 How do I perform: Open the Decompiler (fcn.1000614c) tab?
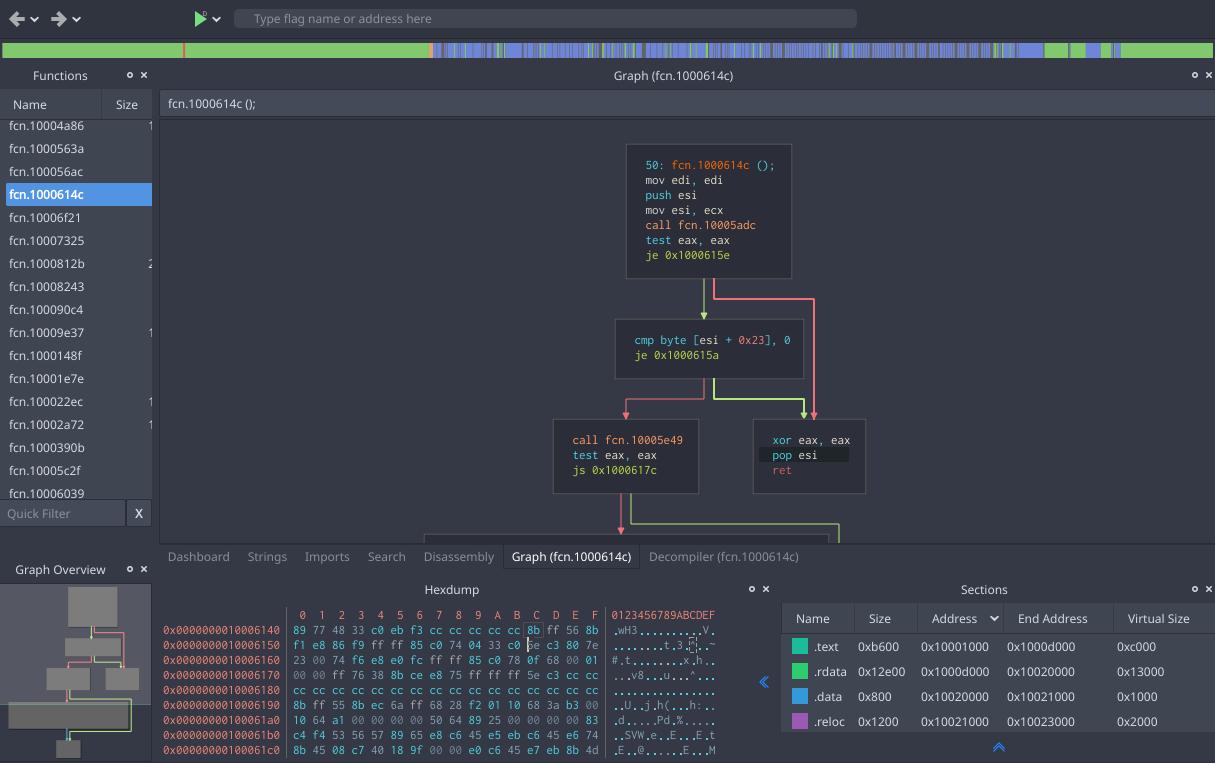coord(724,557)
